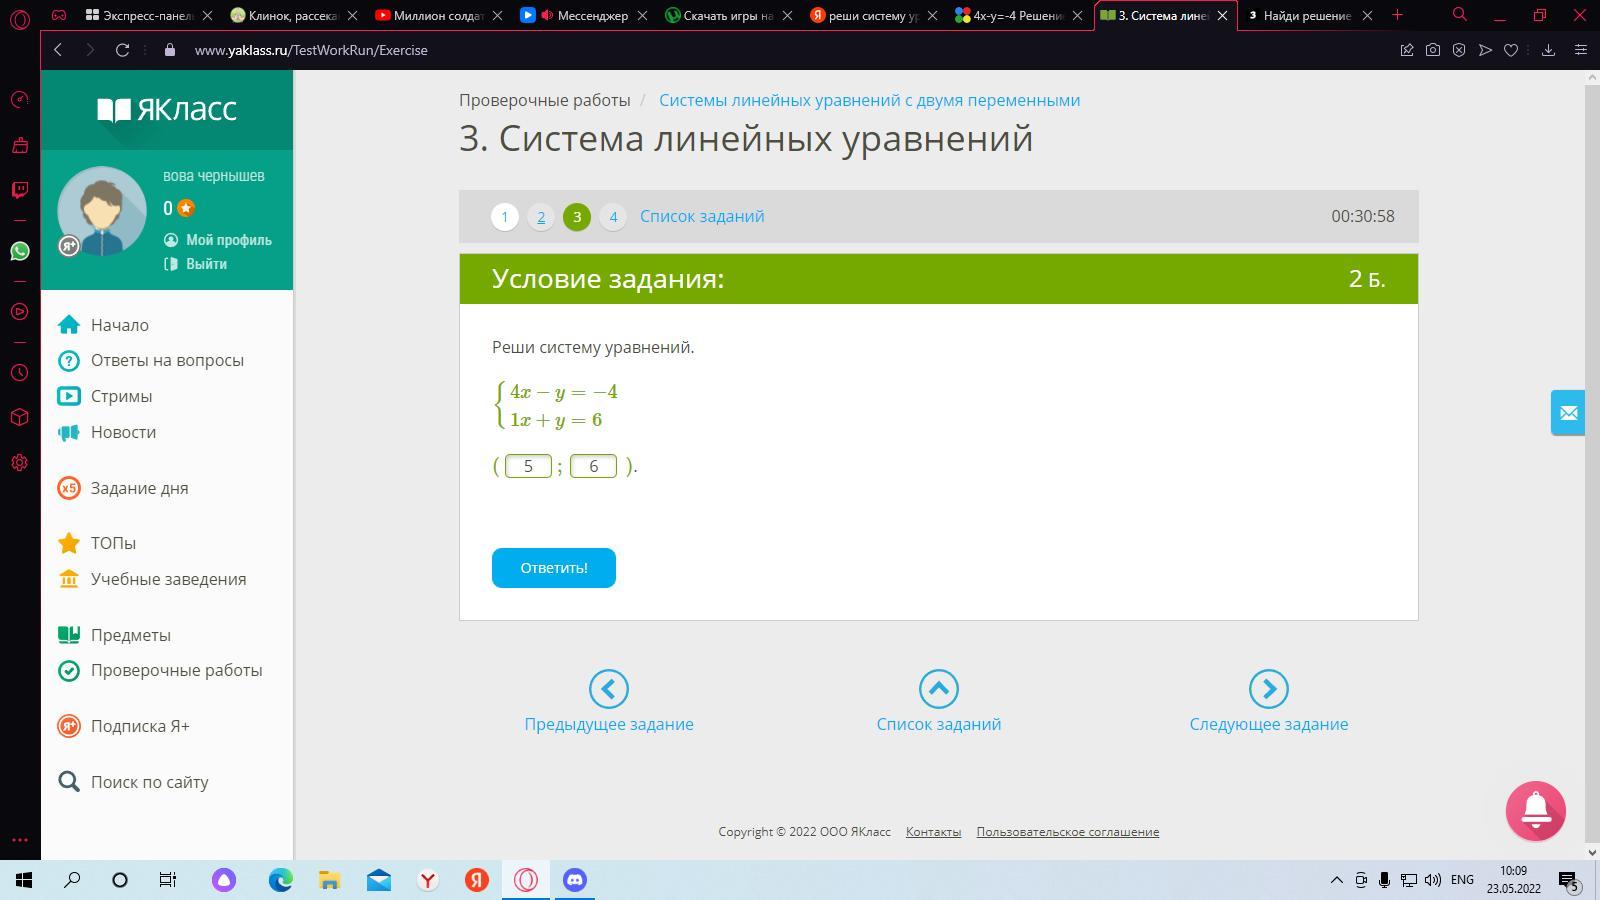Reload the page
Viewport: 1600px width, 900px height.
click(122, 50)
